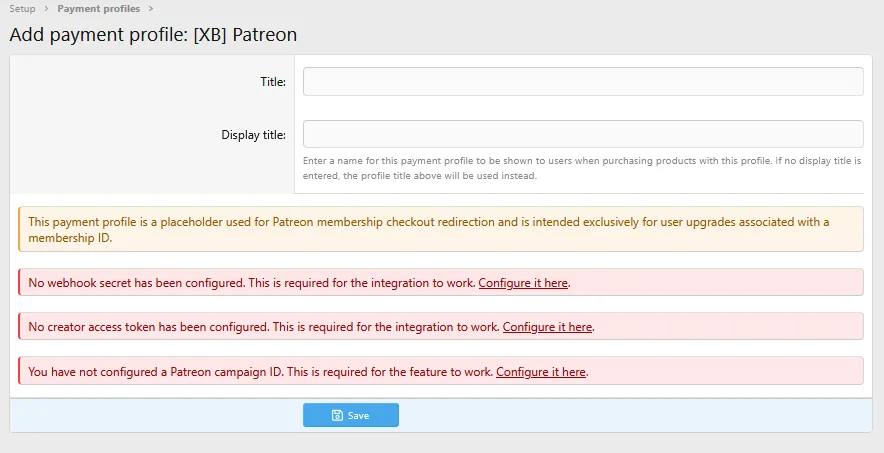Screen dimensions: 884x453
Task: Click the placeholder notice about Patreon membership checkout
Action: coord(441,229)
